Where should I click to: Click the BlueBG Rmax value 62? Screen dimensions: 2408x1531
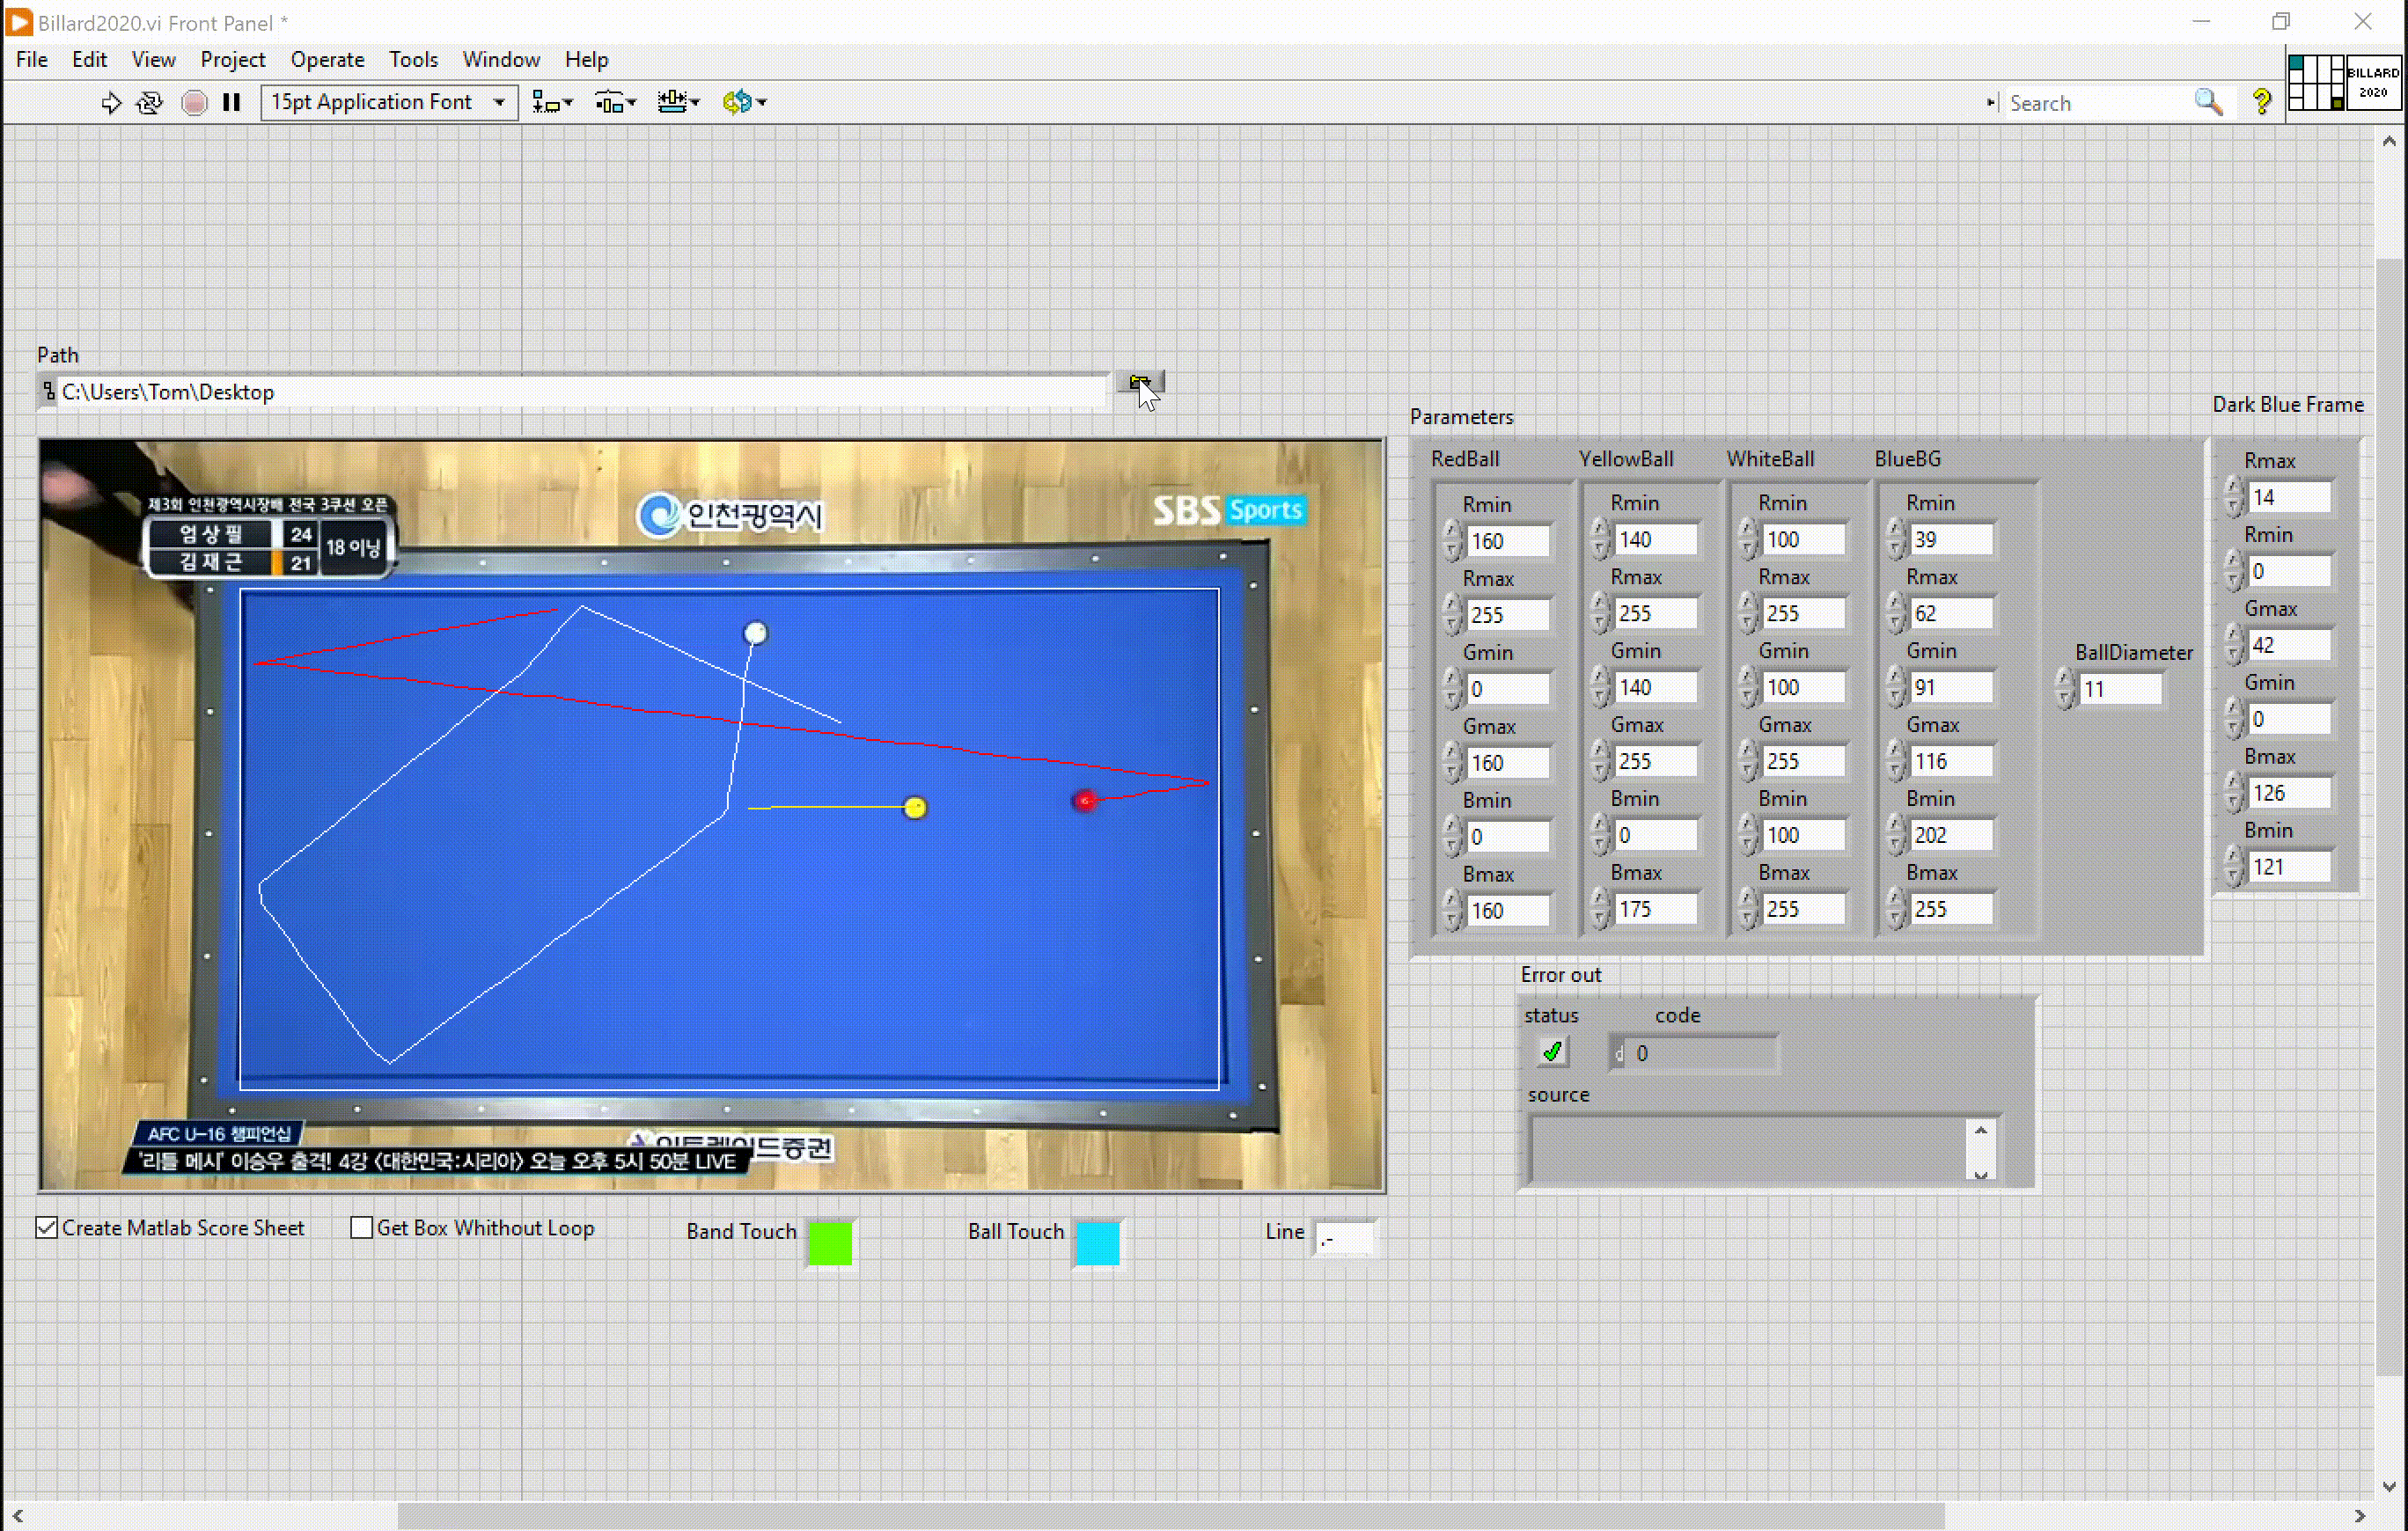click(1952, 613)
